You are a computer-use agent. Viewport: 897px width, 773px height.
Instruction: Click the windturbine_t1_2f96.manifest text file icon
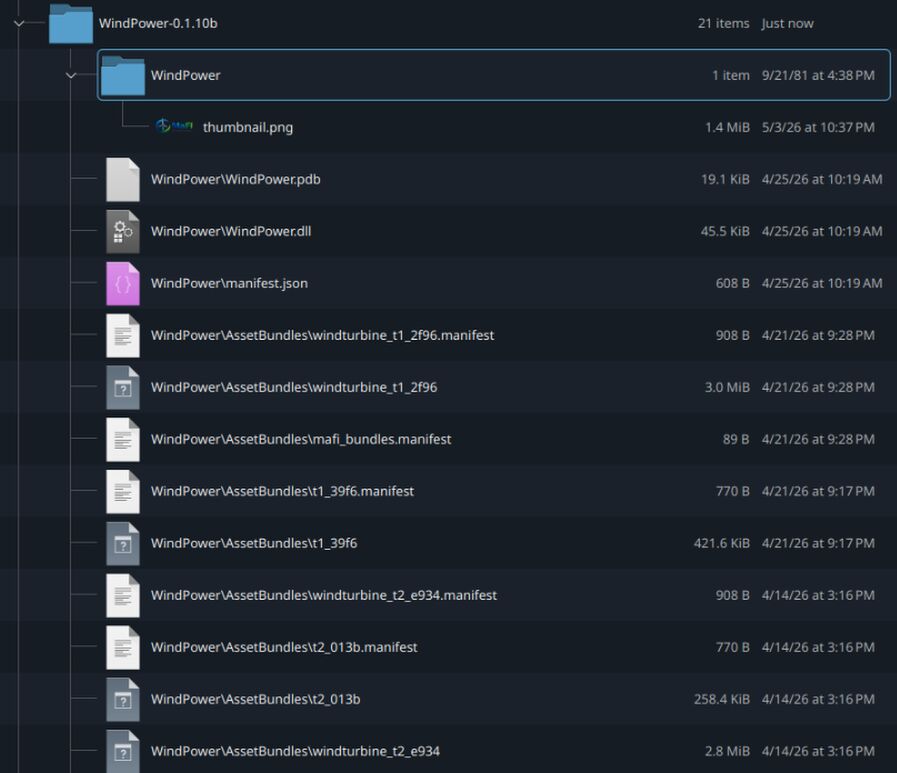[x=122, y=335]
